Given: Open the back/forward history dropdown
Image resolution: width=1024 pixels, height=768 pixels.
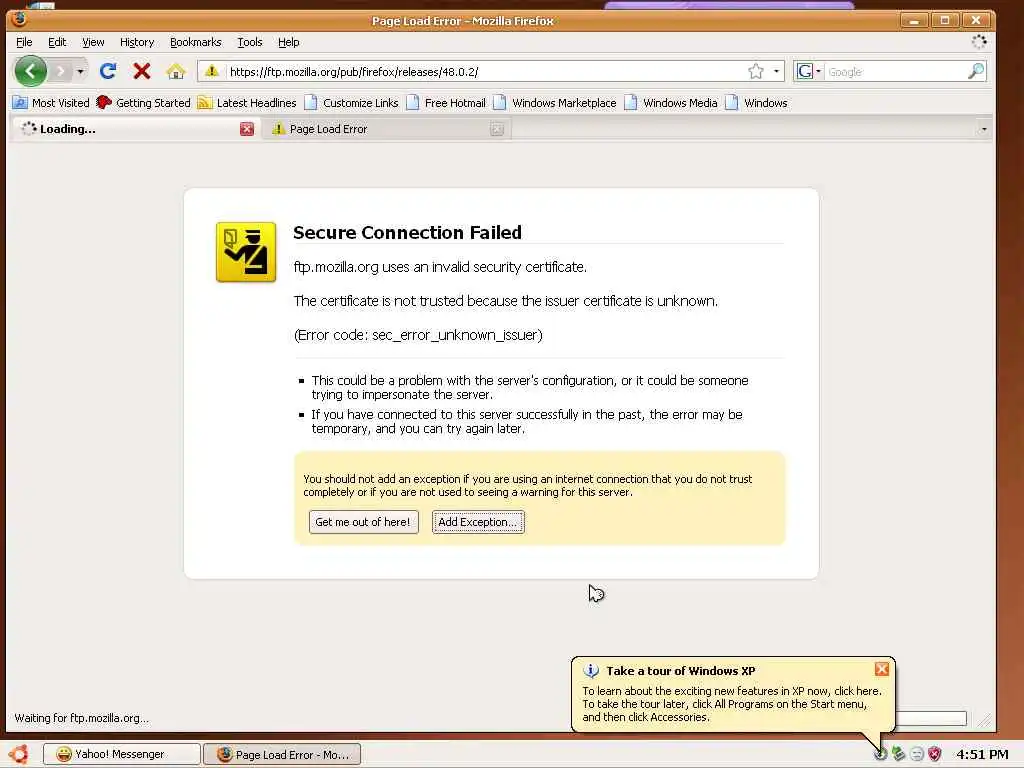Looking at the screenshot, I should coord(80,71).
